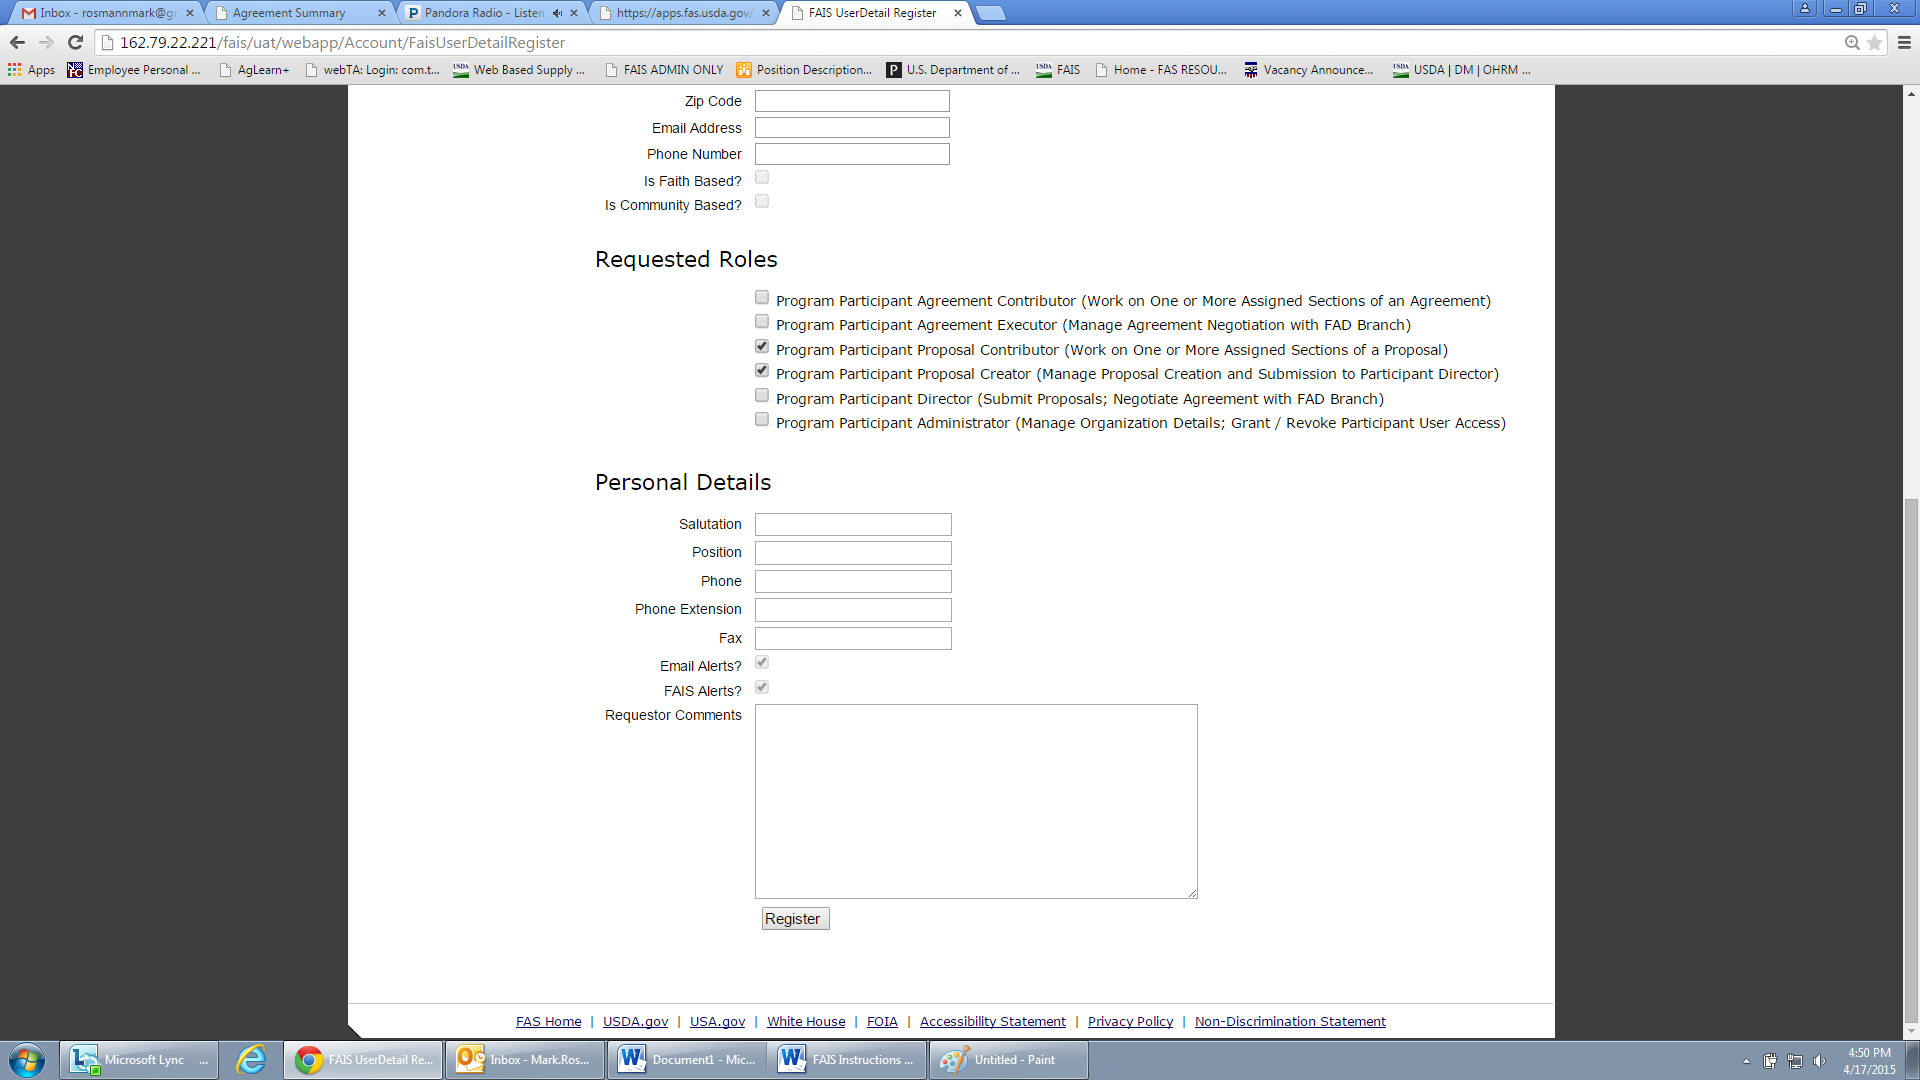Switch to the Agreement Summary tab
The image size is (1920, 1080).
290,13
